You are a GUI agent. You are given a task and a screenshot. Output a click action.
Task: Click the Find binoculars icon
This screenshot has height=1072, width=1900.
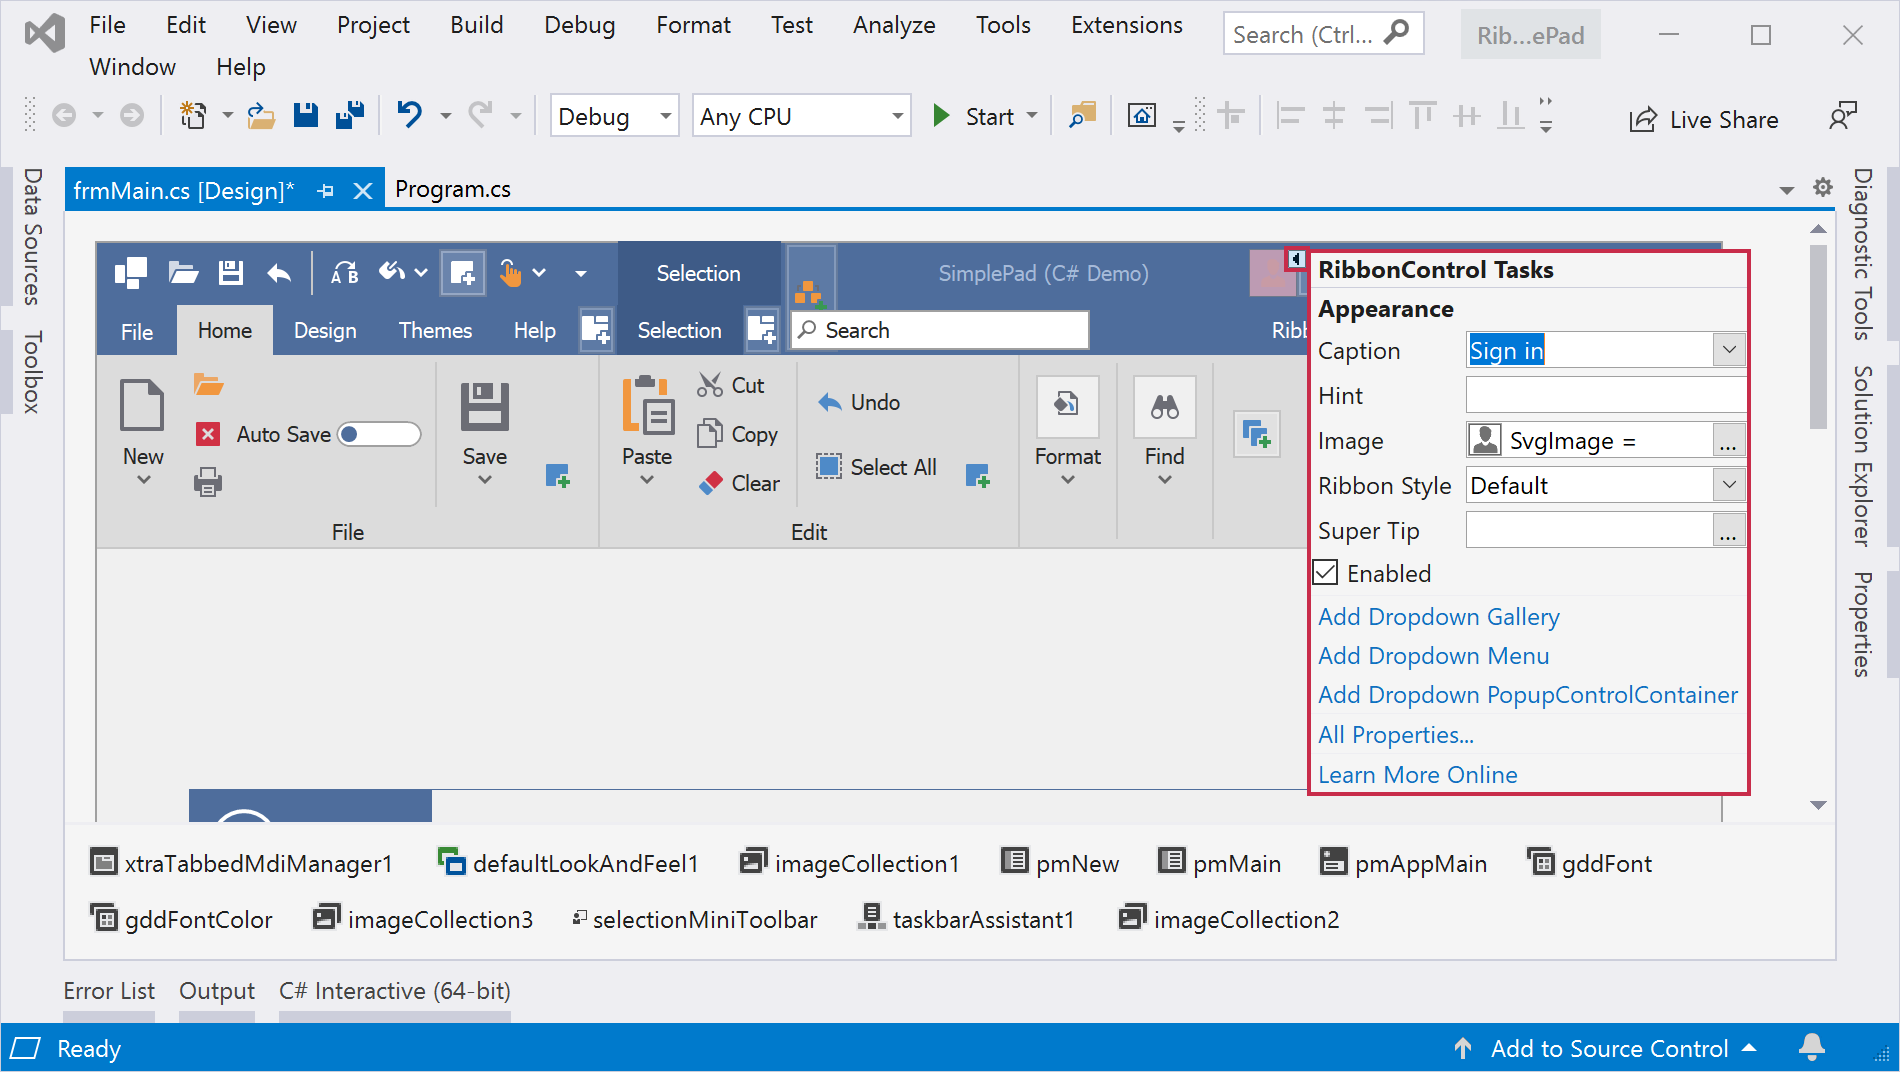click(x=1164, y=407)
